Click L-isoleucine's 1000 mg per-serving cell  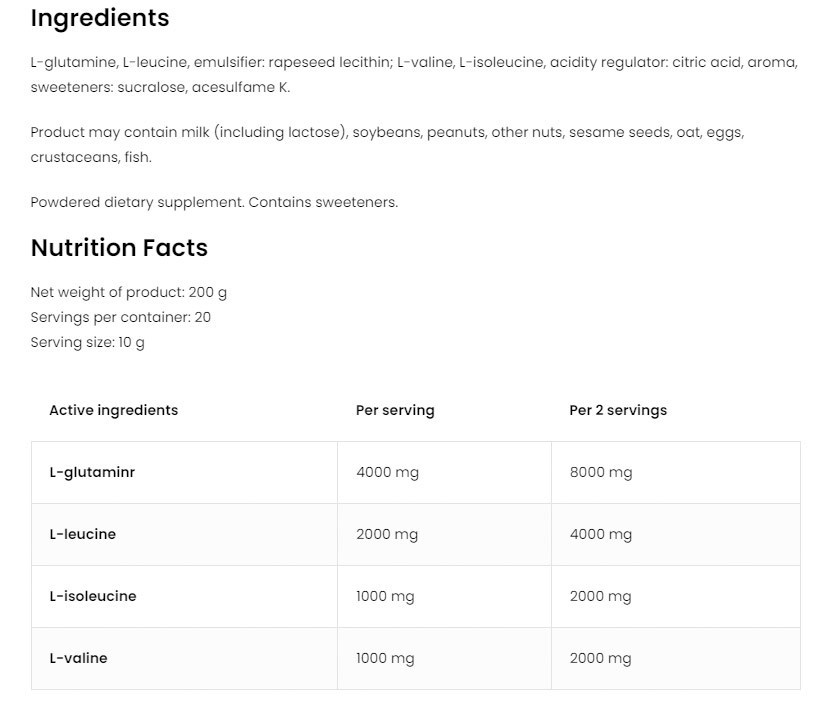[x=385, y=596]
